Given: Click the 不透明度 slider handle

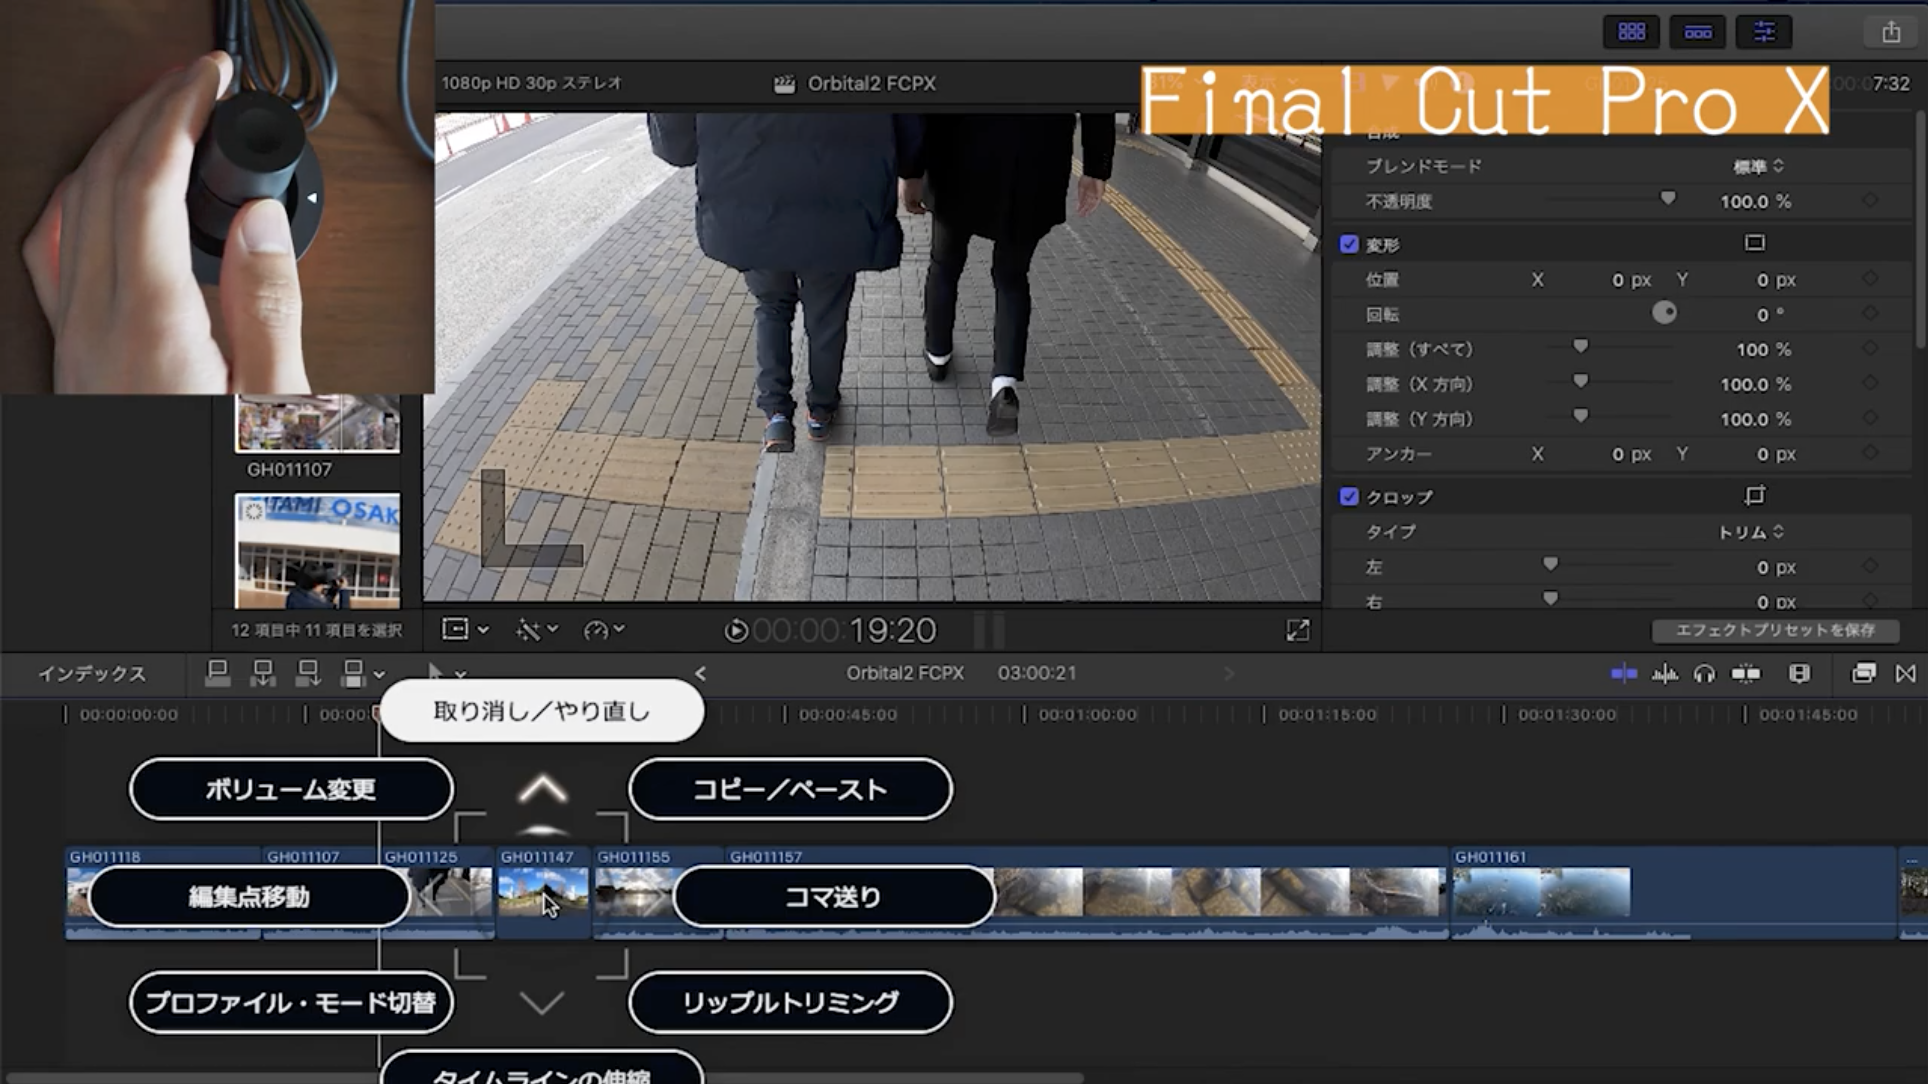Looking at the screenshot, I should pos(1668,199).
